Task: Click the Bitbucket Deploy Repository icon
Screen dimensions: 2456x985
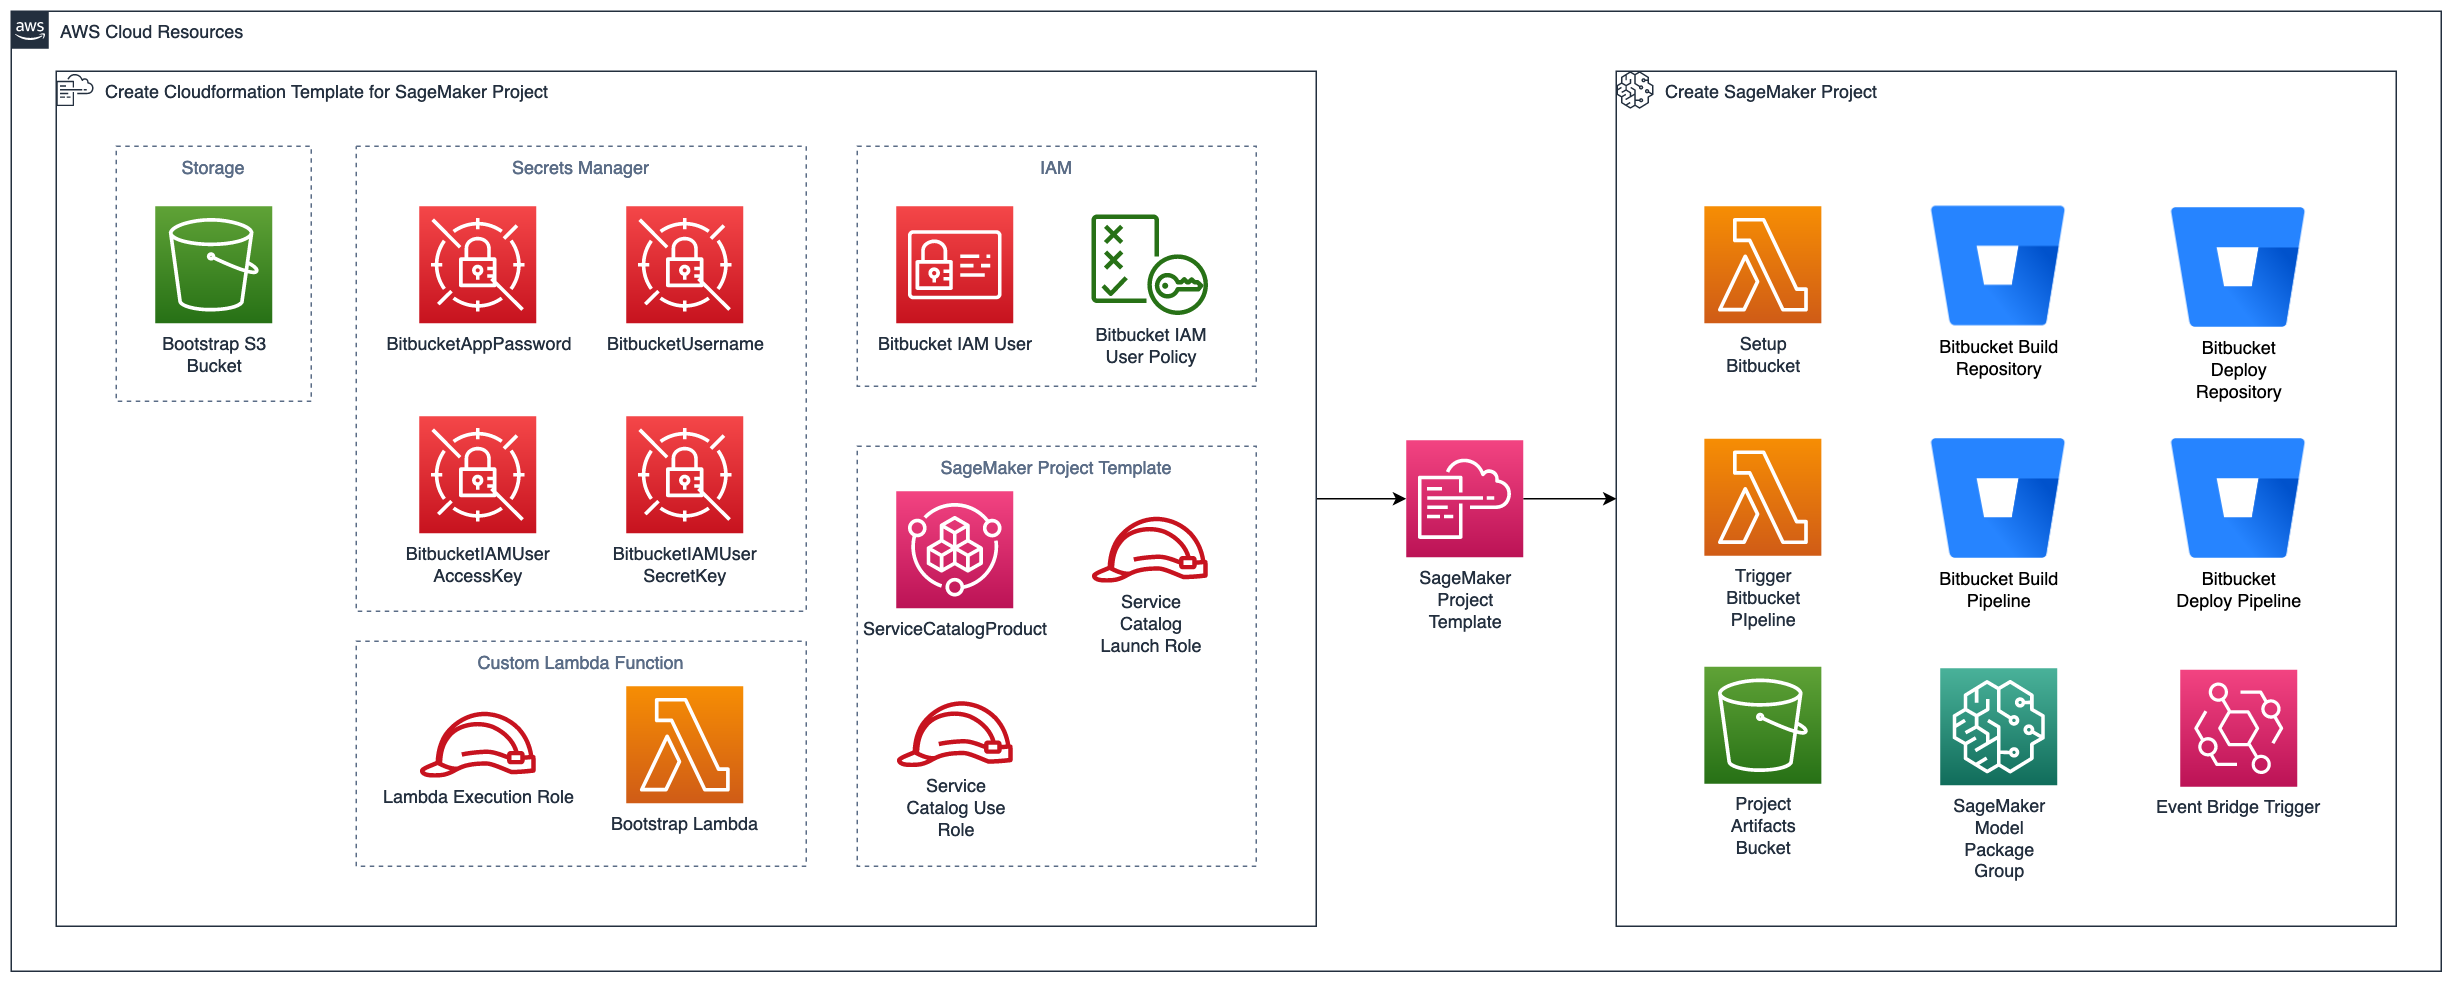Action: (x=2238, y=267)
